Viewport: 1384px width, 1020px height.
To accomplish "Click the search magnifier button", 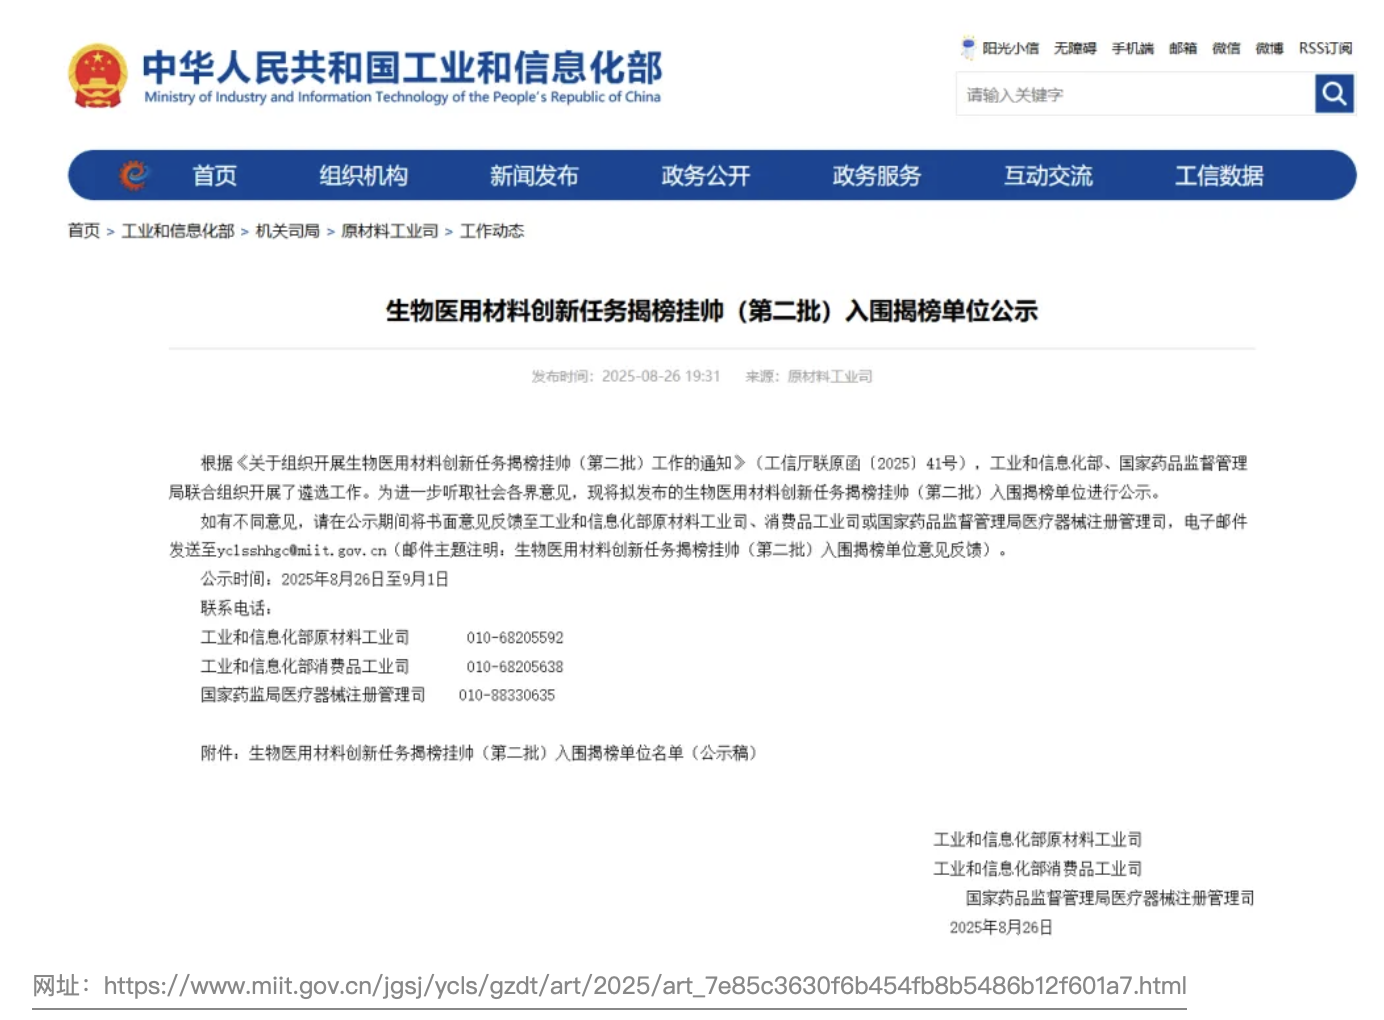I will point(1334,93).
